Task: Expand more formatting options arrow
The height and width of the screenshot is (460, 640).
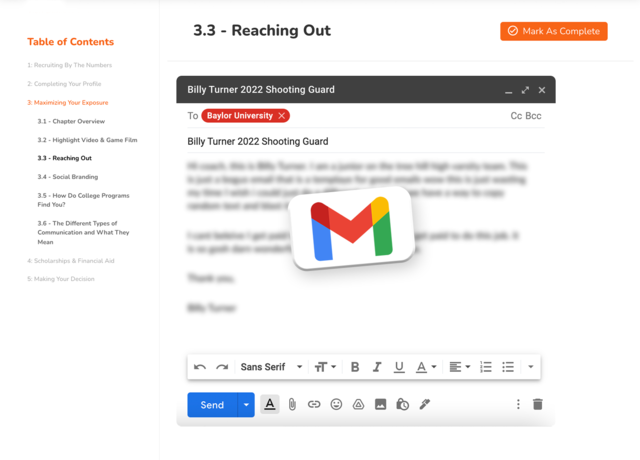Action: point(531,367)
